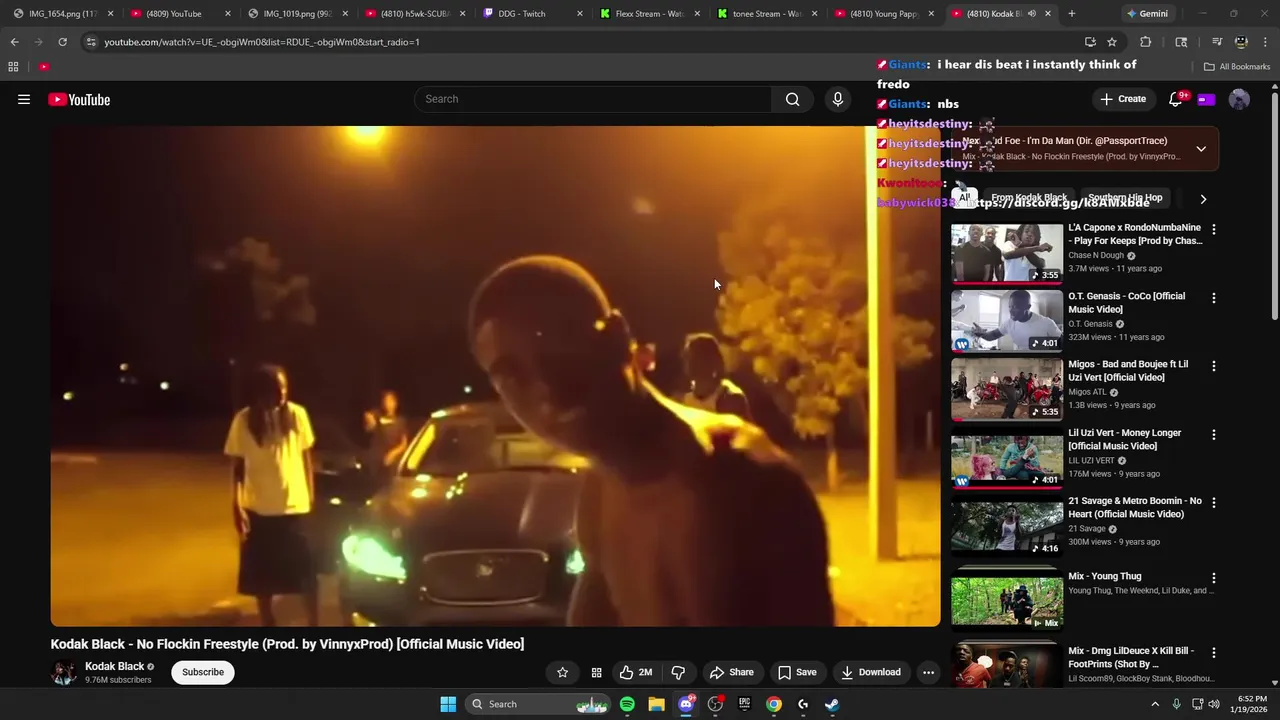Share the video
This screenshot has height=720, width=1280.
click(731, 672)
